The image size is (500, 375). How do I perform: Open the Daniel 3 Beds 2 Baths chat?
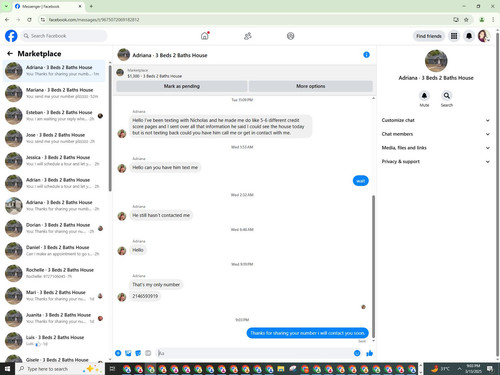coord(54,251)
